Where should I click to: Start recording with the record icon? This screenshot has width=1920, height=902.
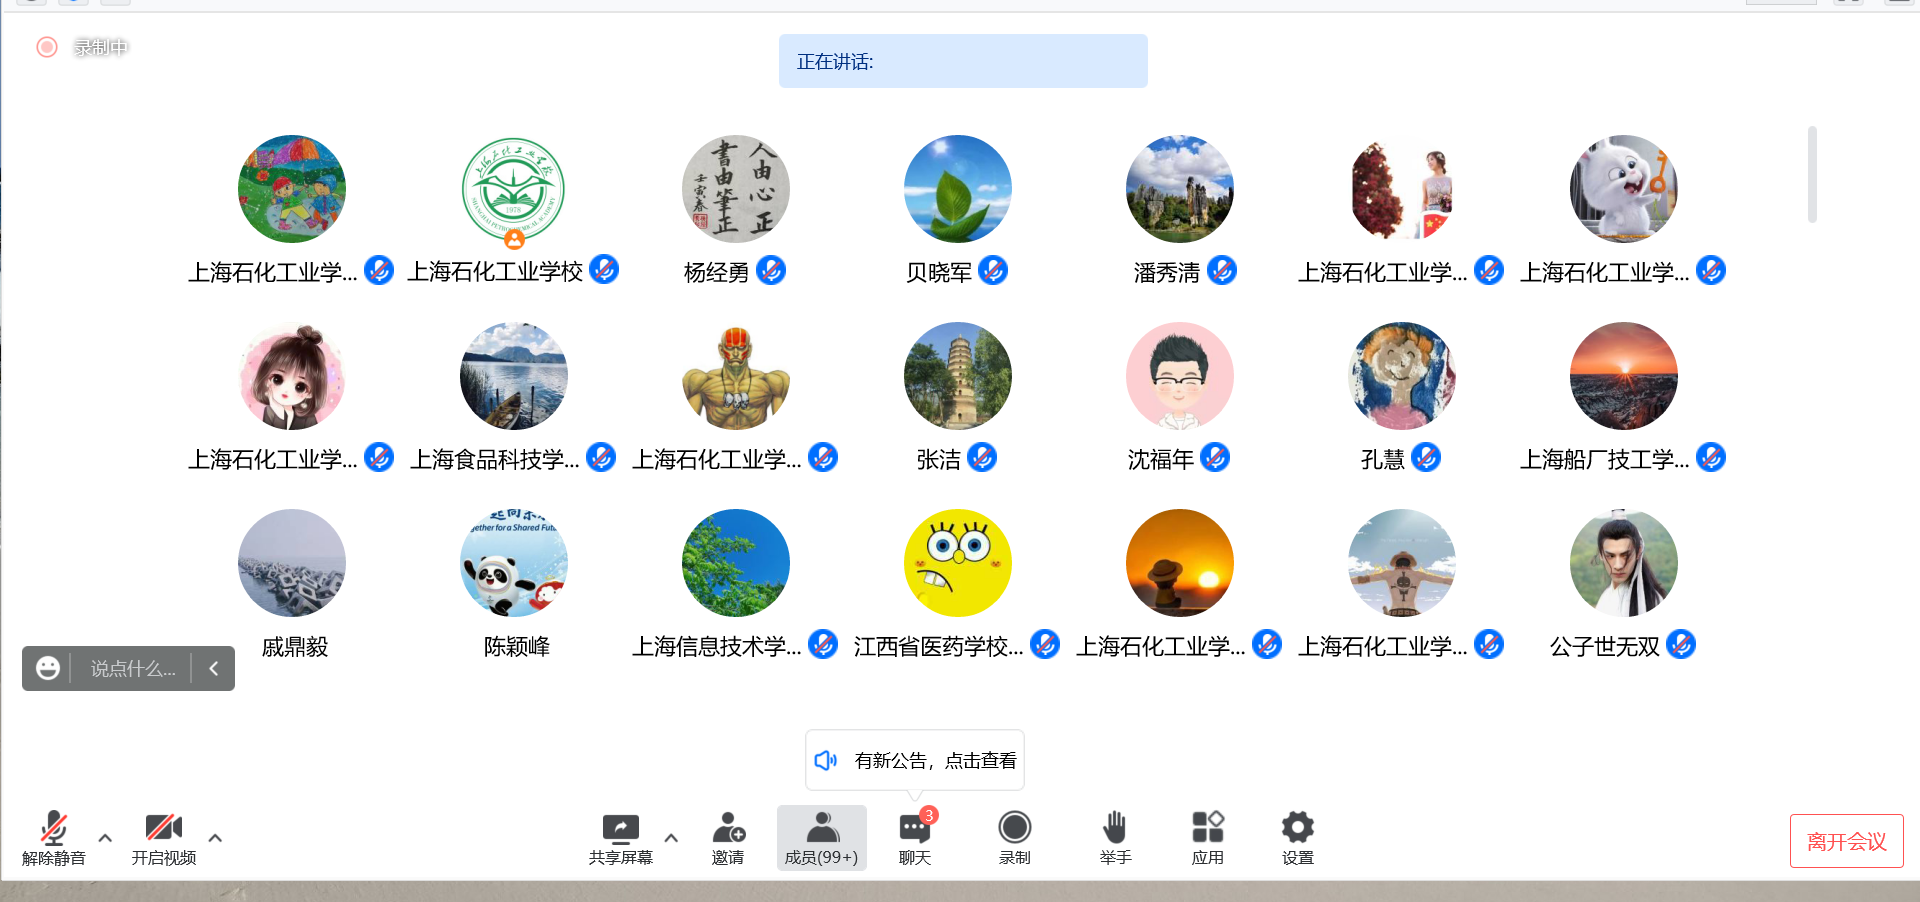coord(1014,828)
